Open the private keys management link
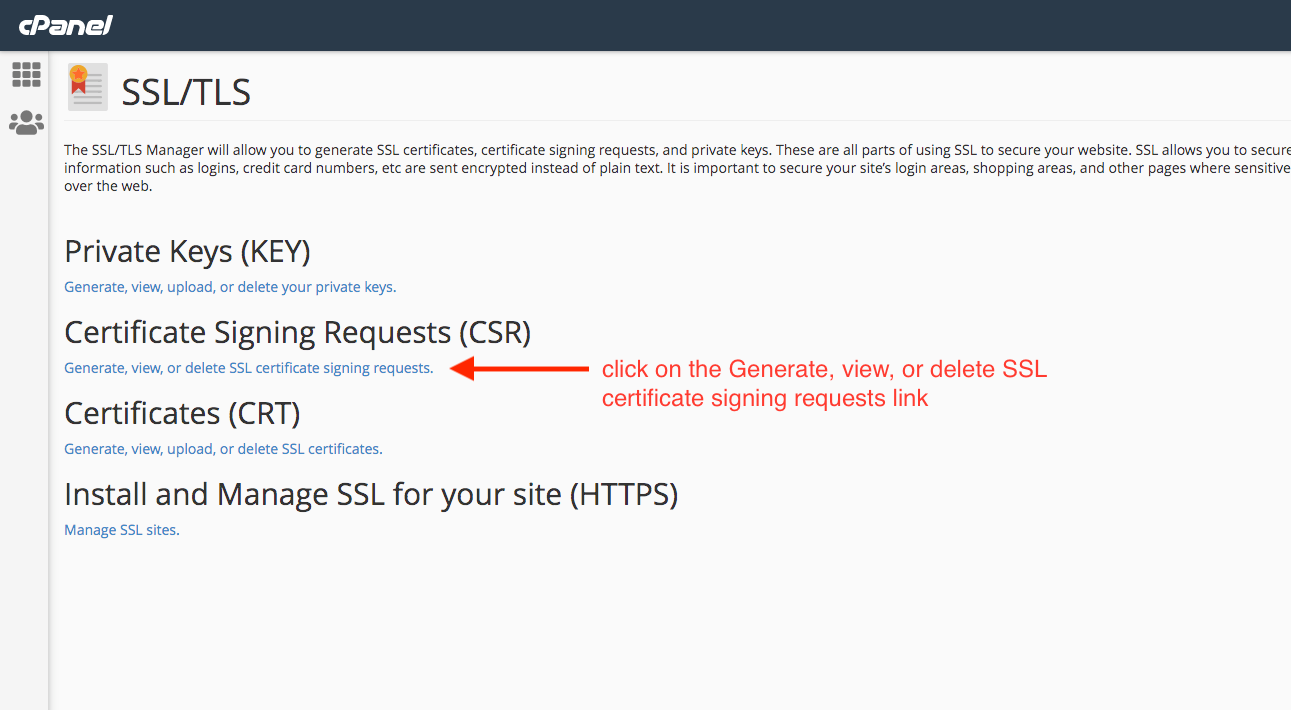This screenshot has width=1291, height=710. [x=230, y=287]
